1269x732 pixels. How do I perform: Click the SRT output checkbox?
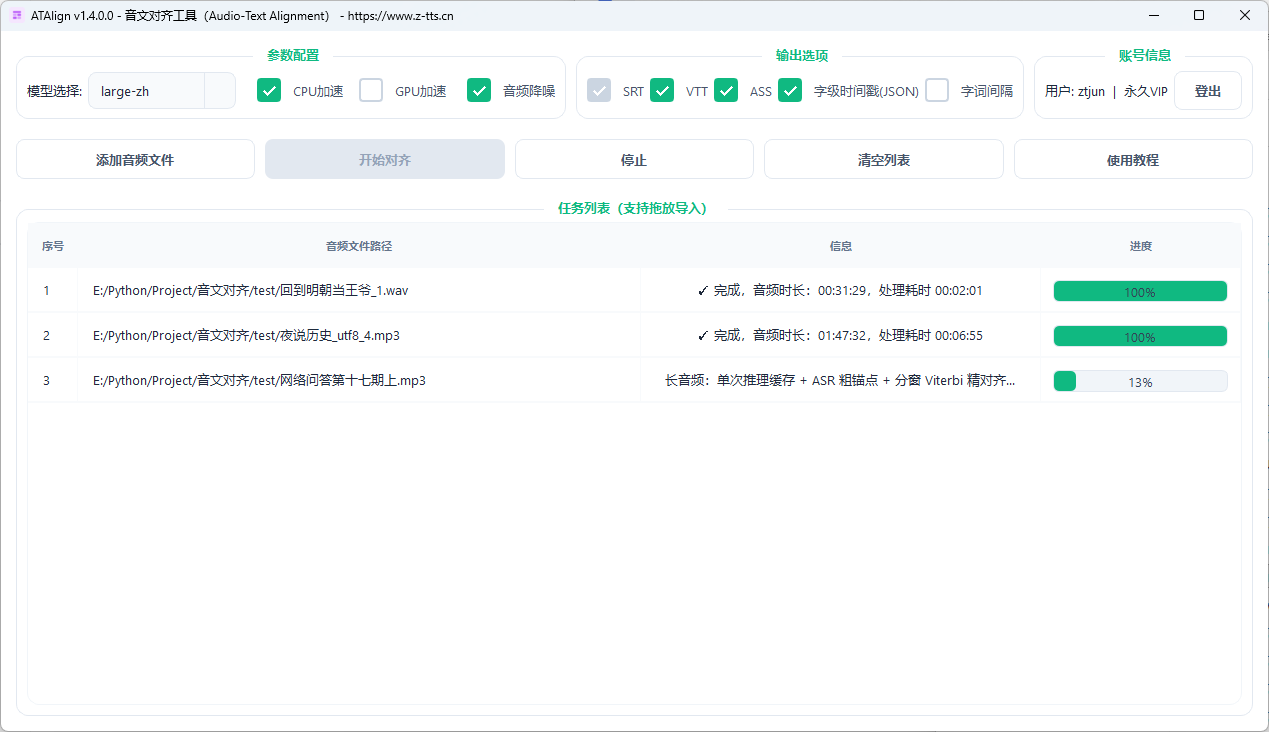coord(599,90)
